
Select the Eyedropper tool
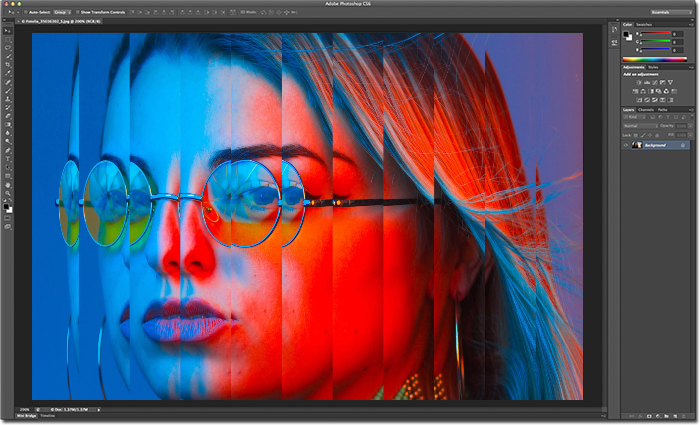(x=8, y=73)
